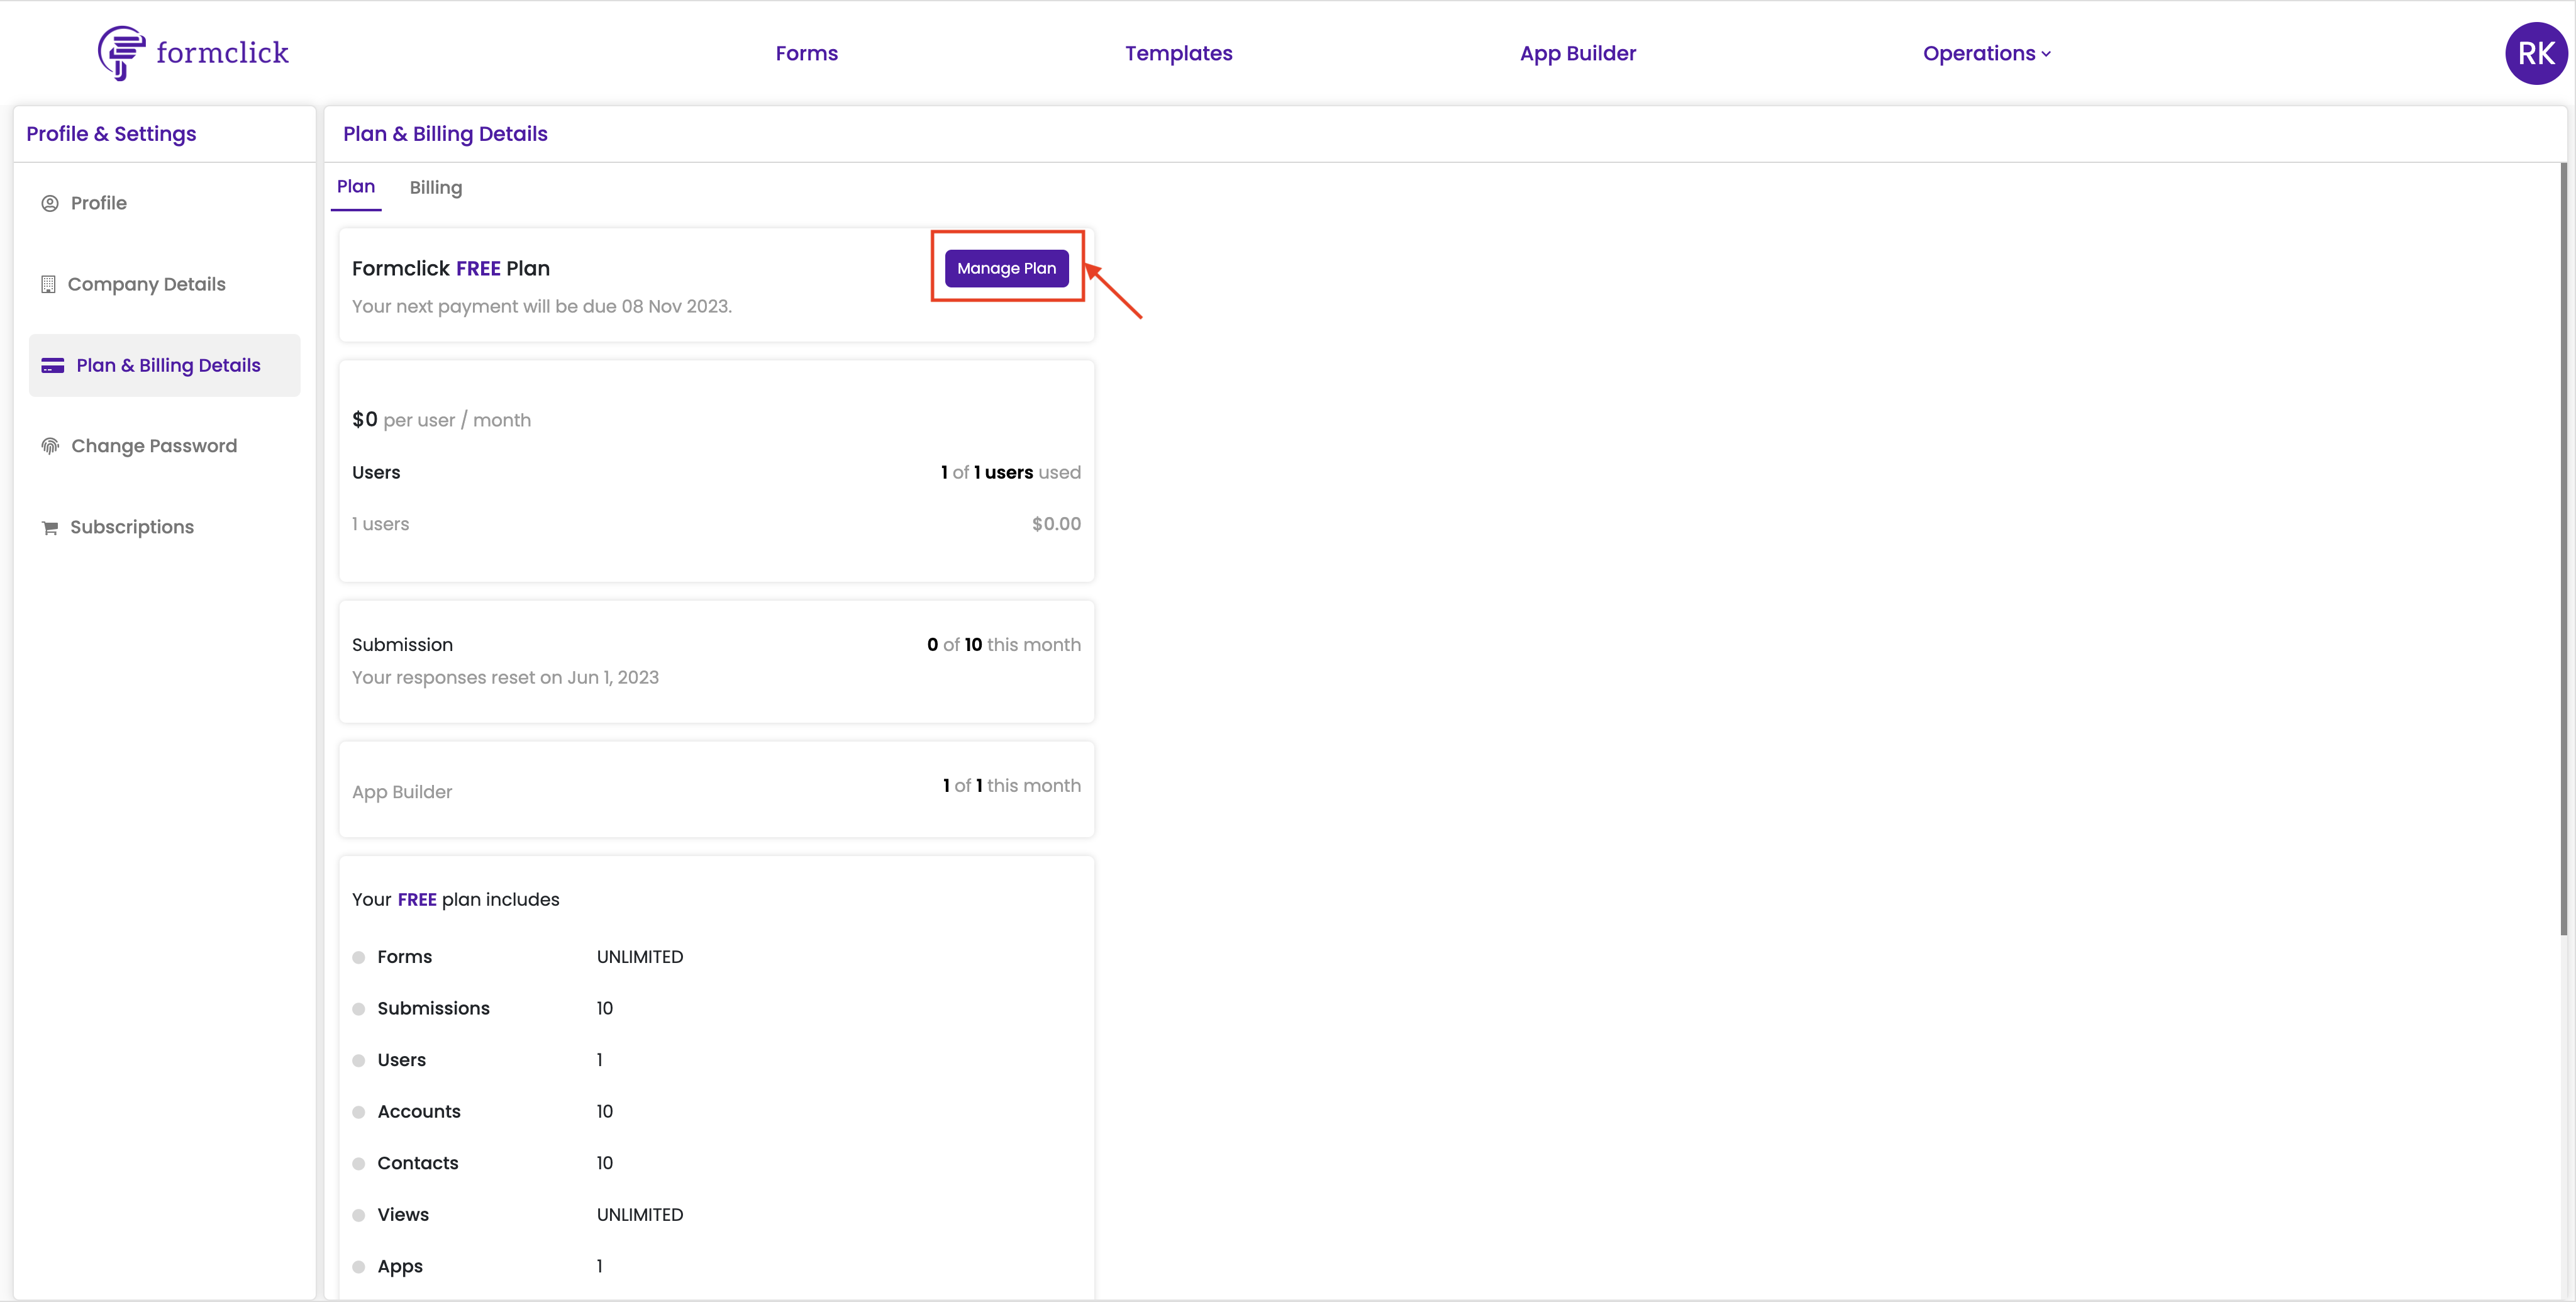The width and height of the screenshot is (2576, 1302).
Task: Open the RK user avatar menu
Action: [x=2535, y=53]
